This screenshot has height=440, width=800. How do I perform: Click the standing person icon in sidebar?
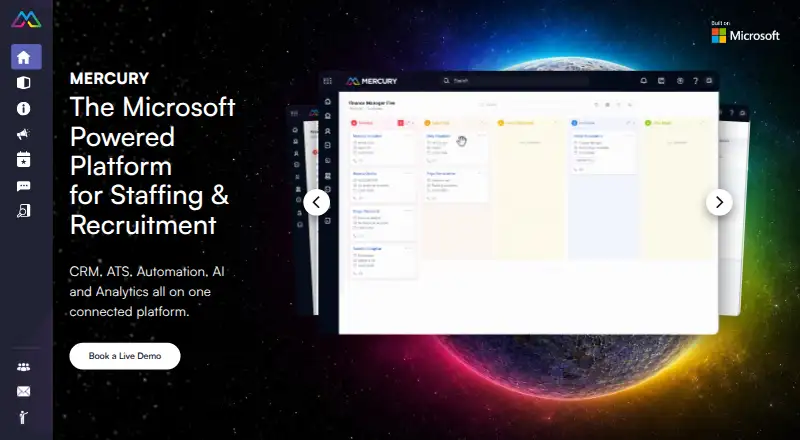(x=23, y=417)
